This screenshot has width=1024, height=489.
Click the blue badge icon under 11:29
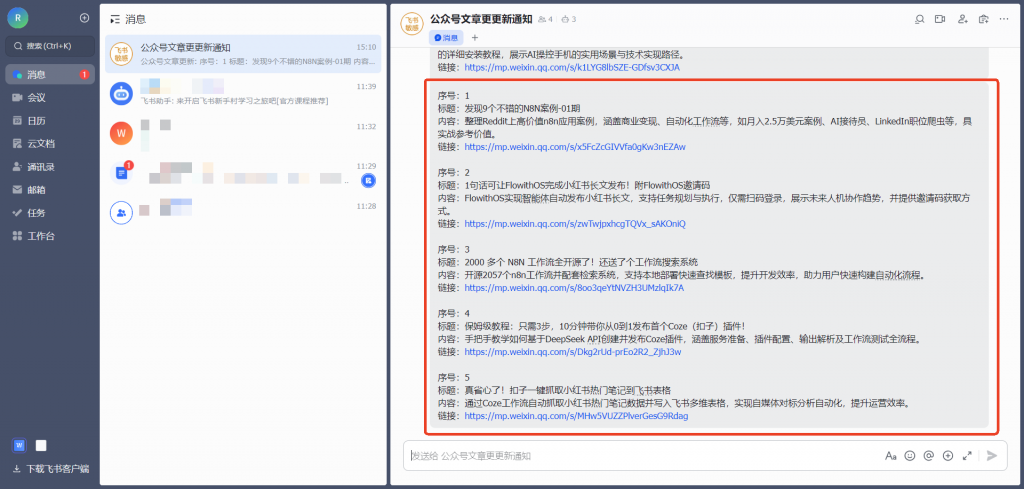pyautogui.click(x=368, y=180)
